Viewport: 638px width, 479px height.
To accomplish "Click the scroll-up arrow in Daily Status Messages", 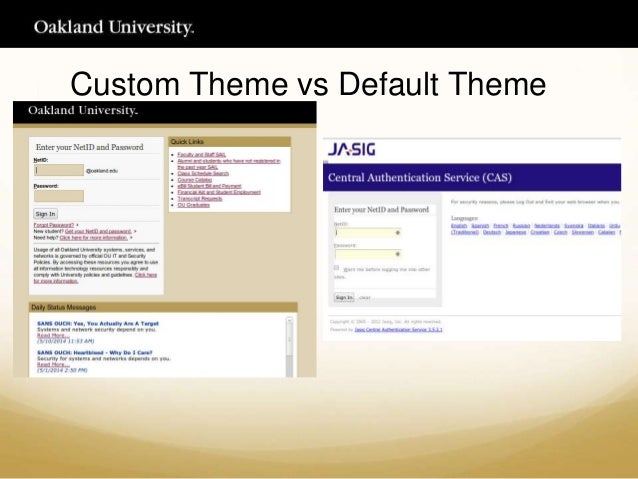I will [x=289, y=320].
